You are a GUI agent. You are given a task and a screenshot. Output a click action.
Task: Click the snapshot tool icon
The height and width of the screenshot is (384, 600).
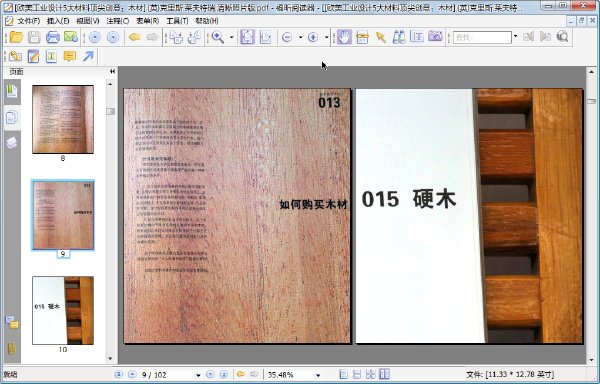coord(362,37)
